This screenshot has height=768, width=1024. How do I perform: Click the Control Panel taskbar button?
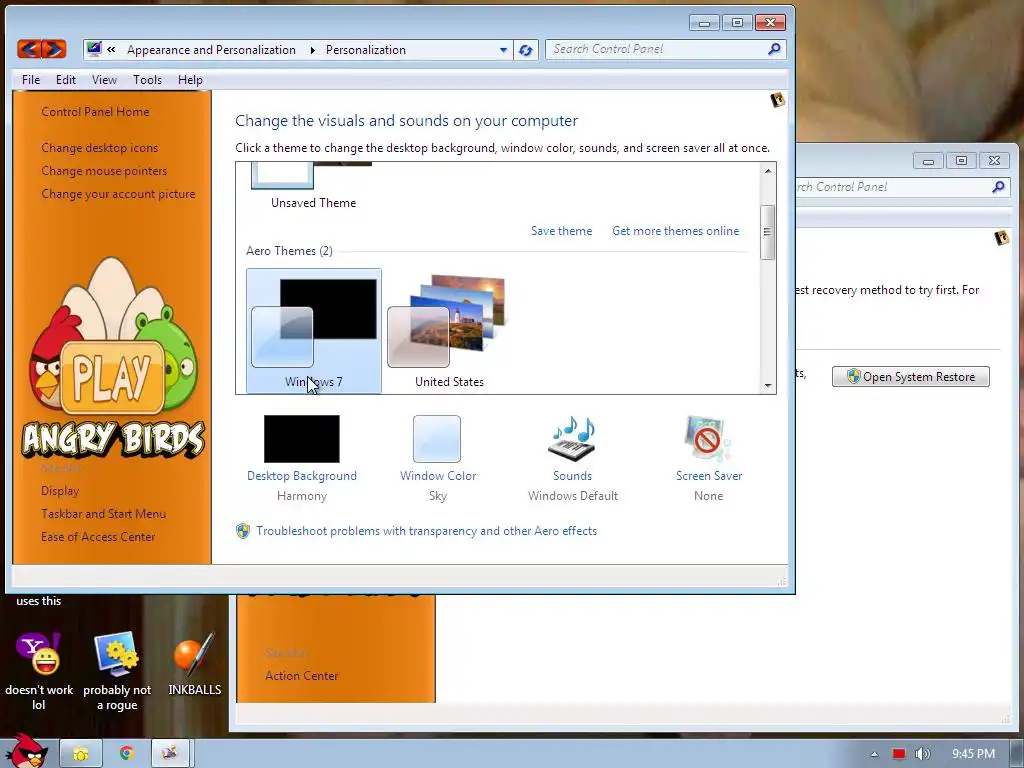click(170, 754)
